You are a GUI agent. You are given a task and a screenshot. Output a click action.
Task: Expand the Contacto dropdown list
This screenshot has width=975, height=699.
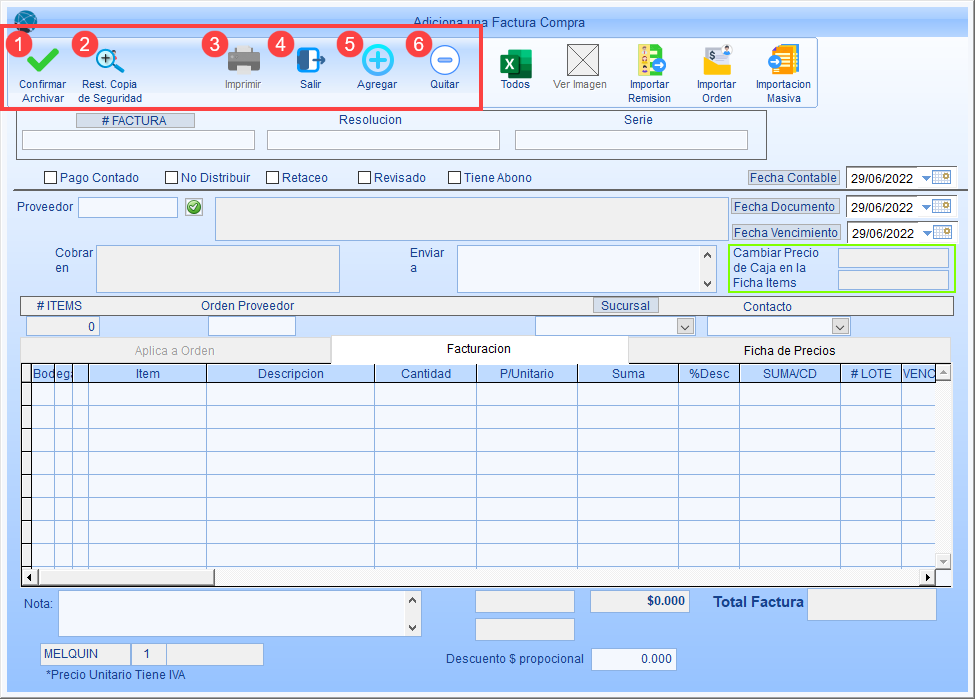(x=840, y=326)
